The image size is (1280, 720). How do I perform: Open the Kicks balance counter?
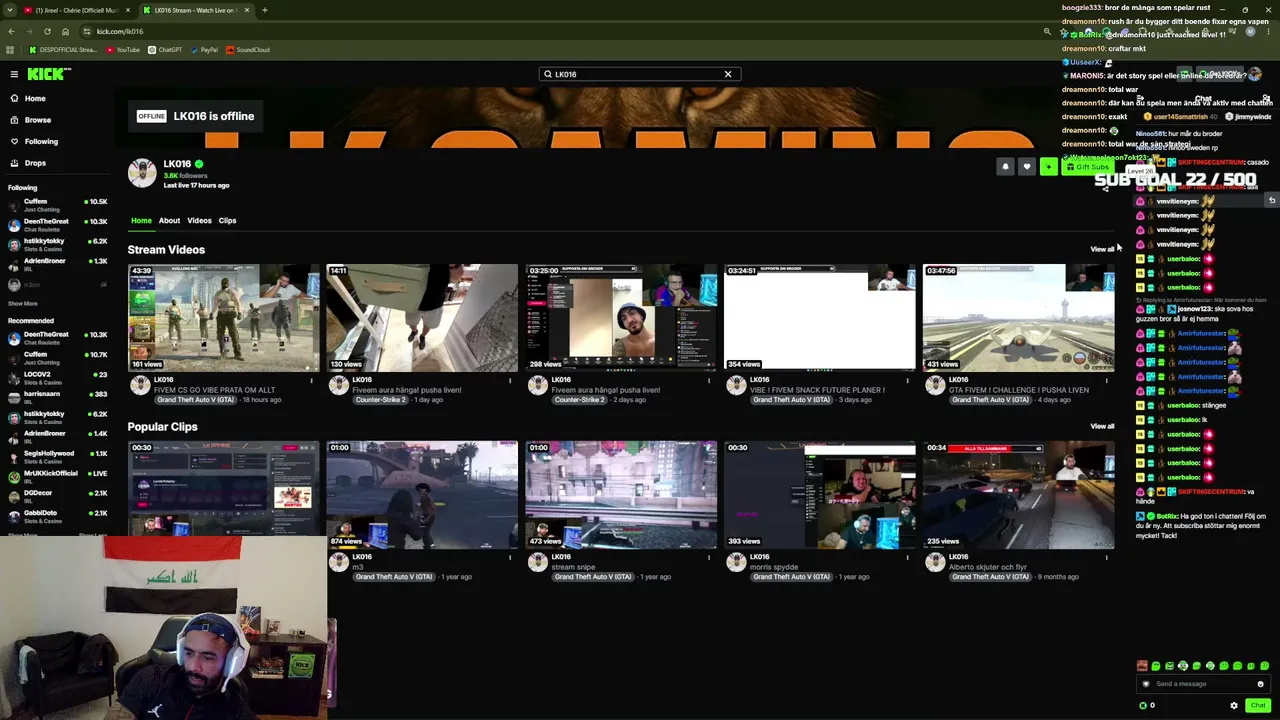click(1147, 706)
